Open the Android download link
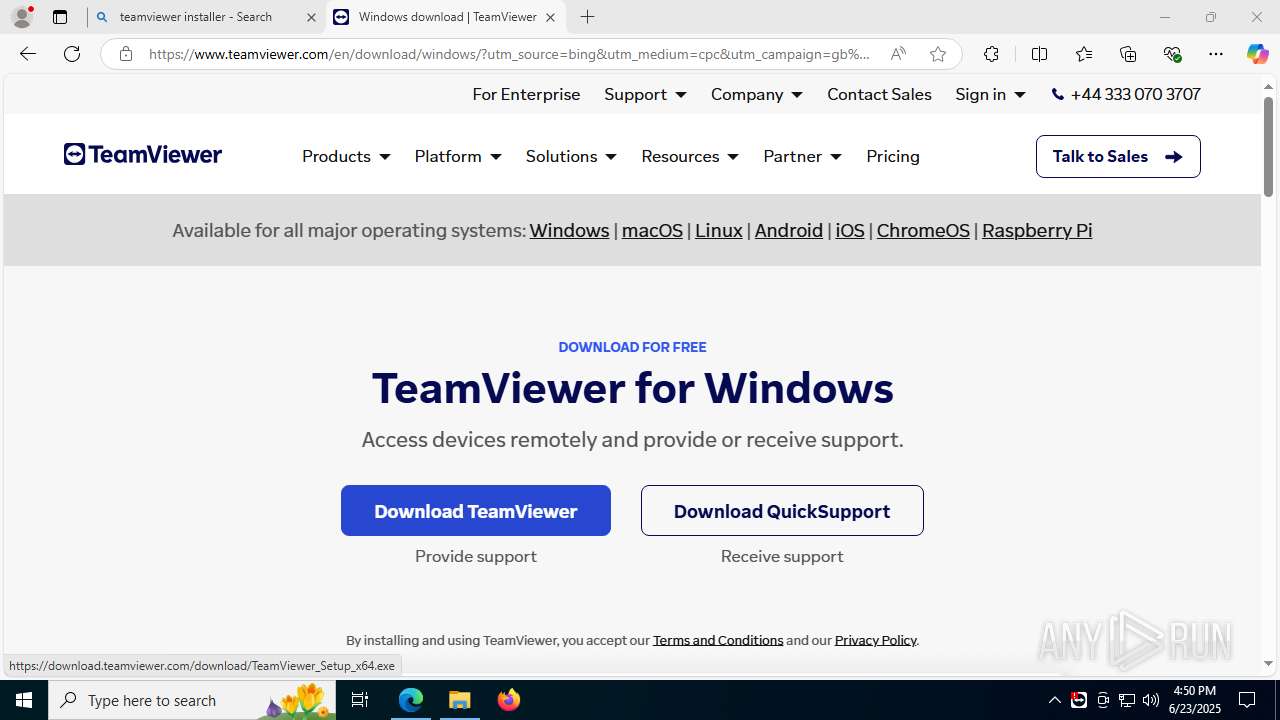 tap(789, 230)
